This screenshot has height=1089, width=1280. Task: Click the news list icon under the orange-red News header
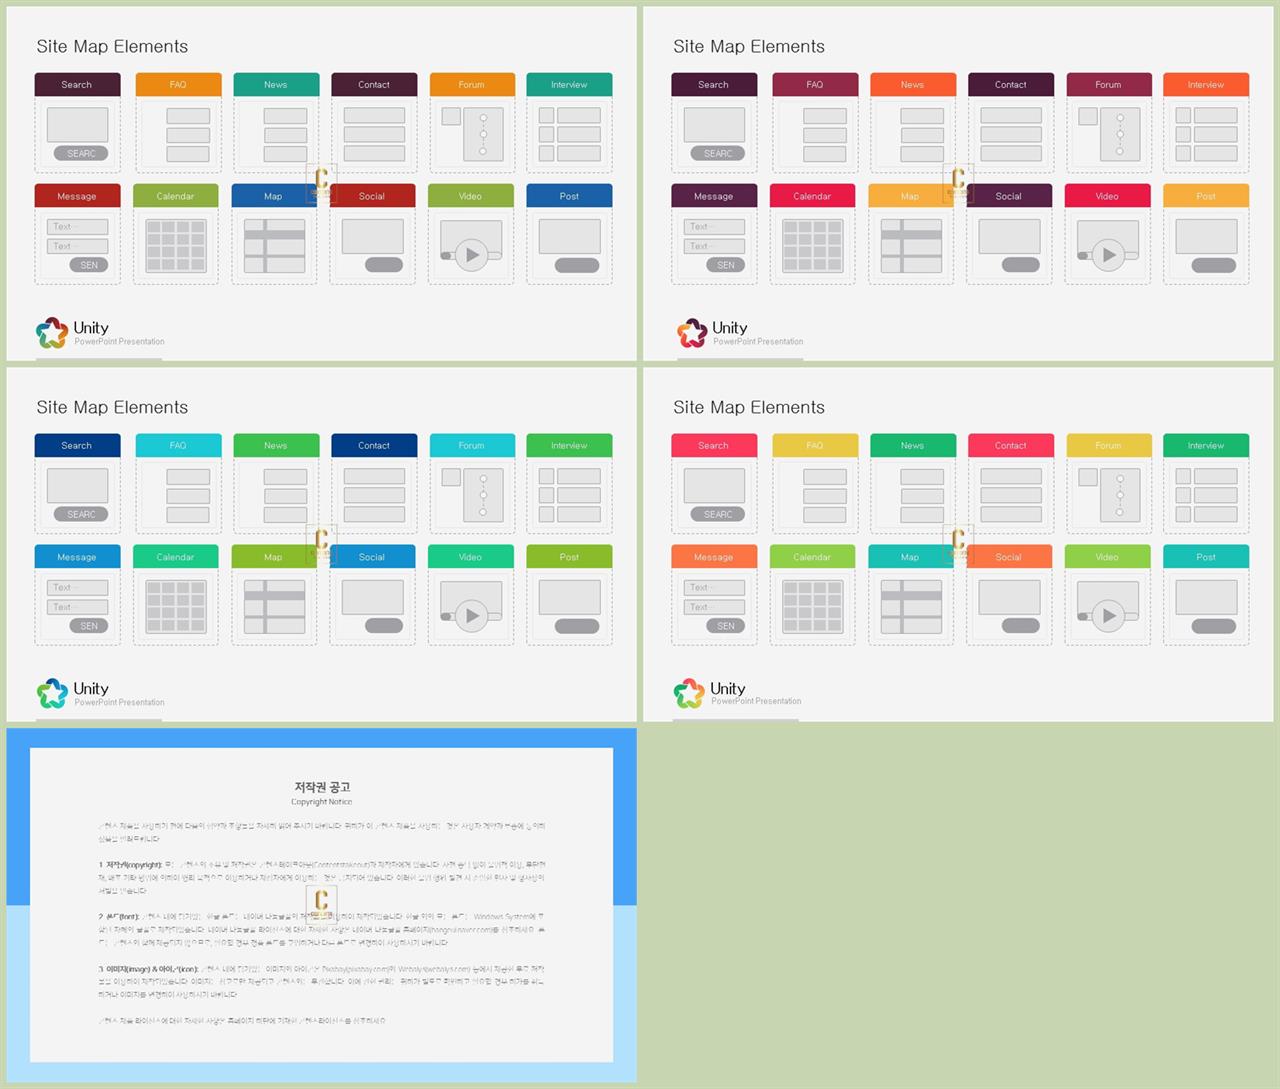tap(922, 134)
